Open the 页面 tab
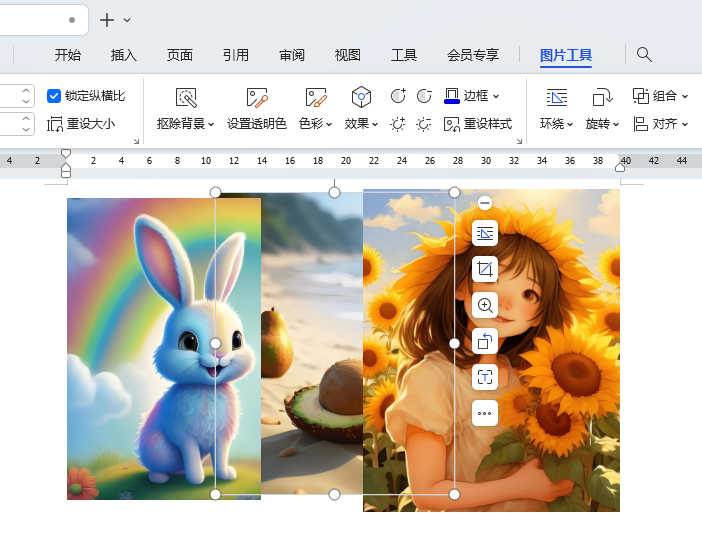 180,55
